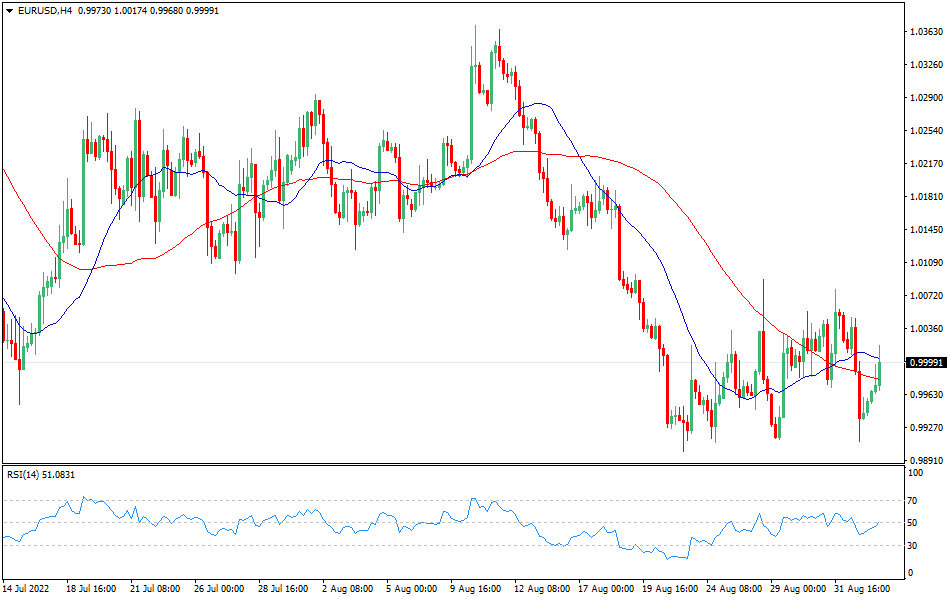
Task: Click the 31 Aug 16:00 date label
Action: click(x=862, y=589)
